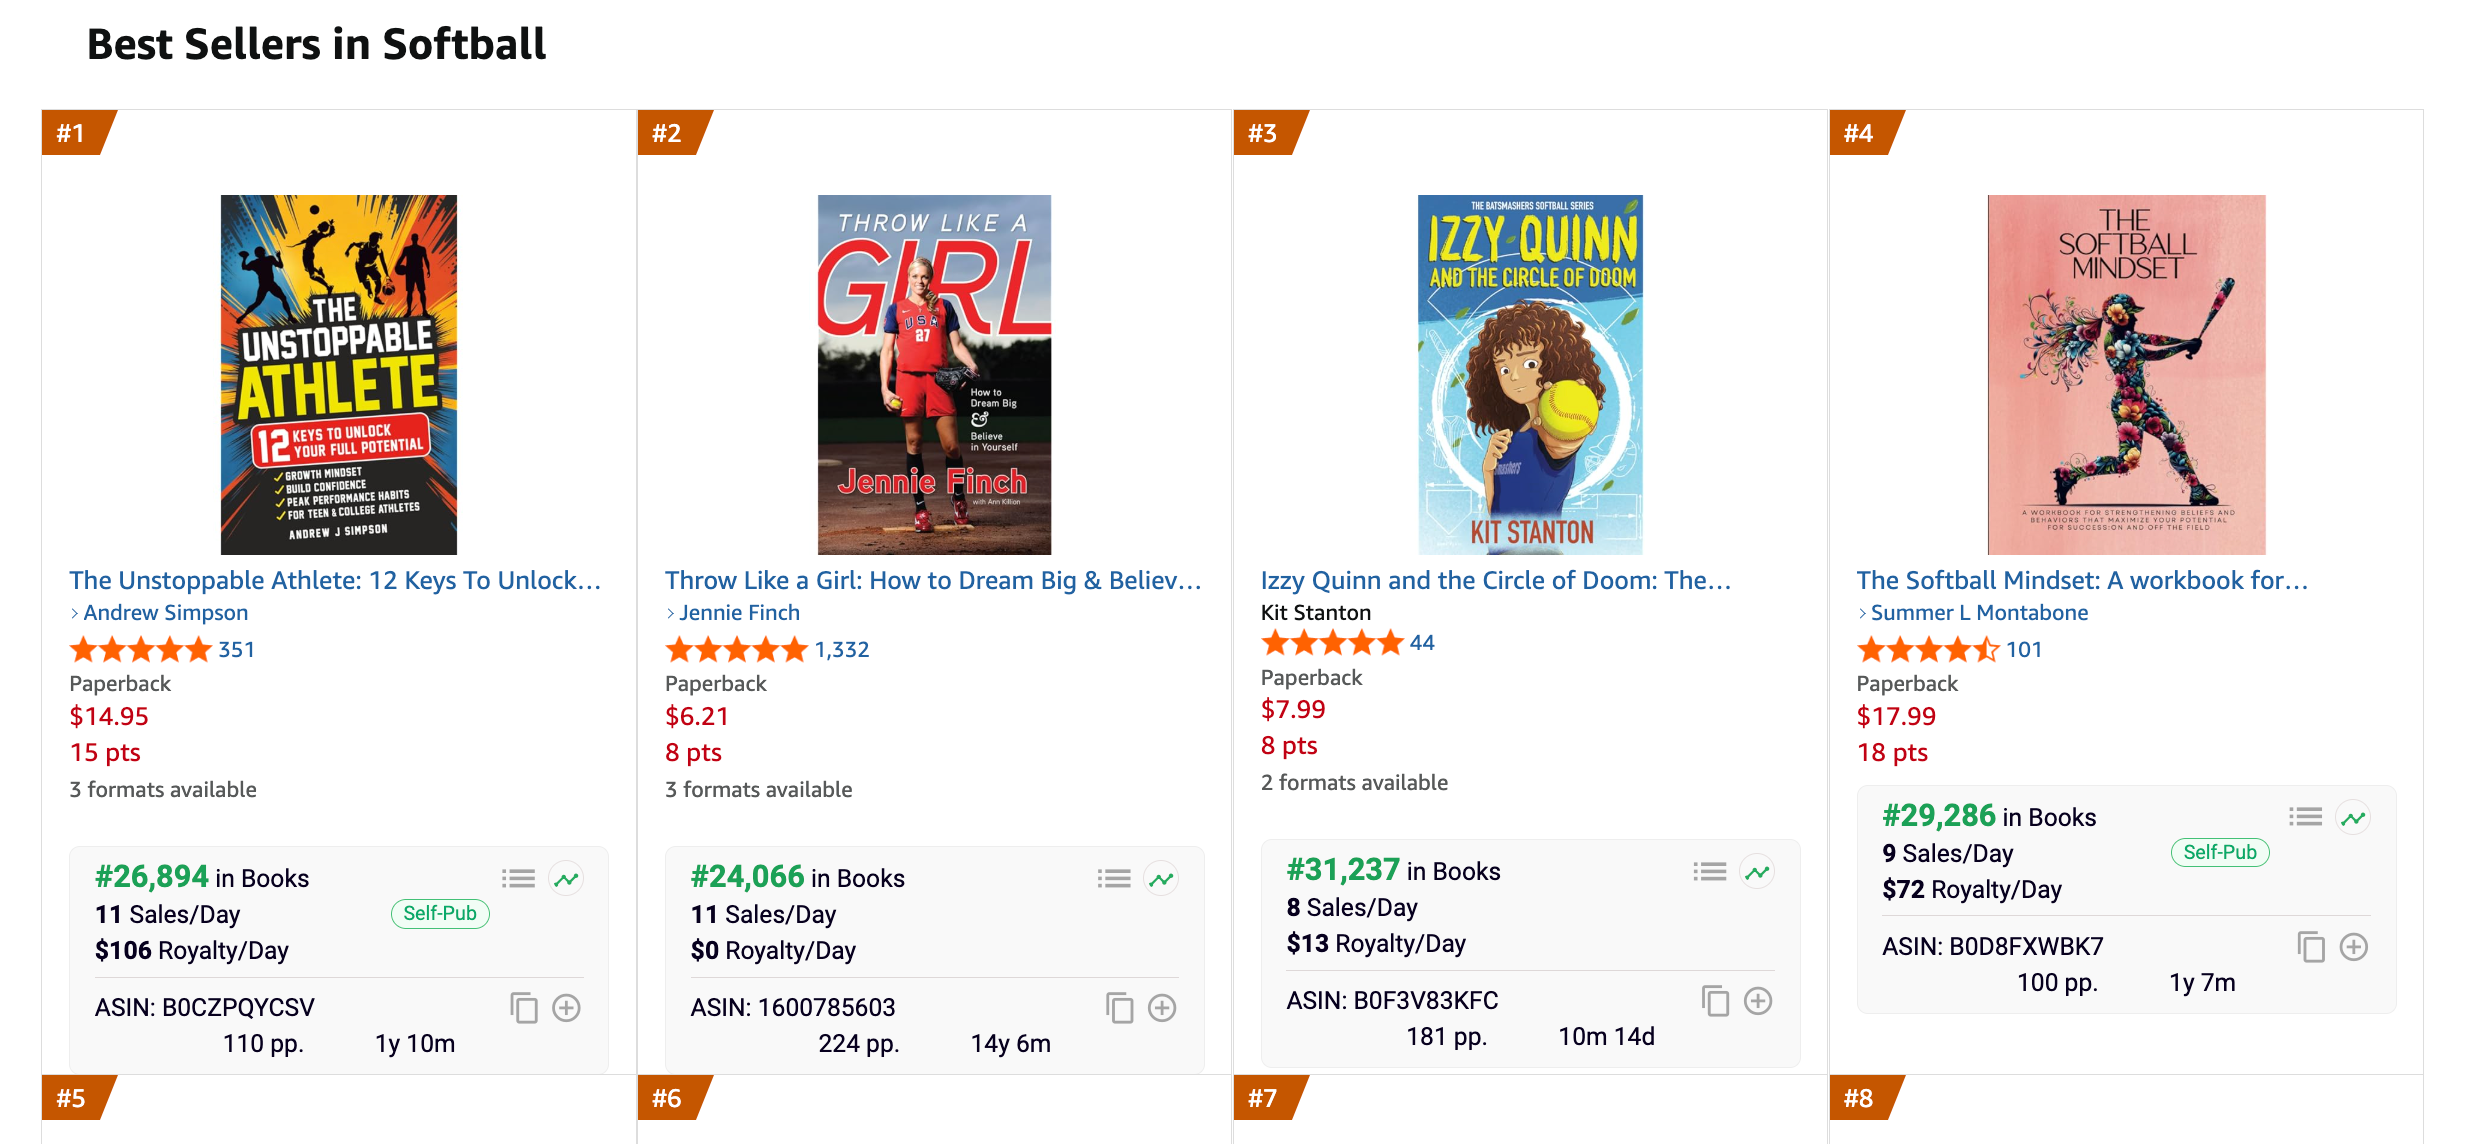This screenshot has height=1144, width=2474.
Task: Click the list icon for Izzy Quinn book
Action: [x=1709, y=872]
